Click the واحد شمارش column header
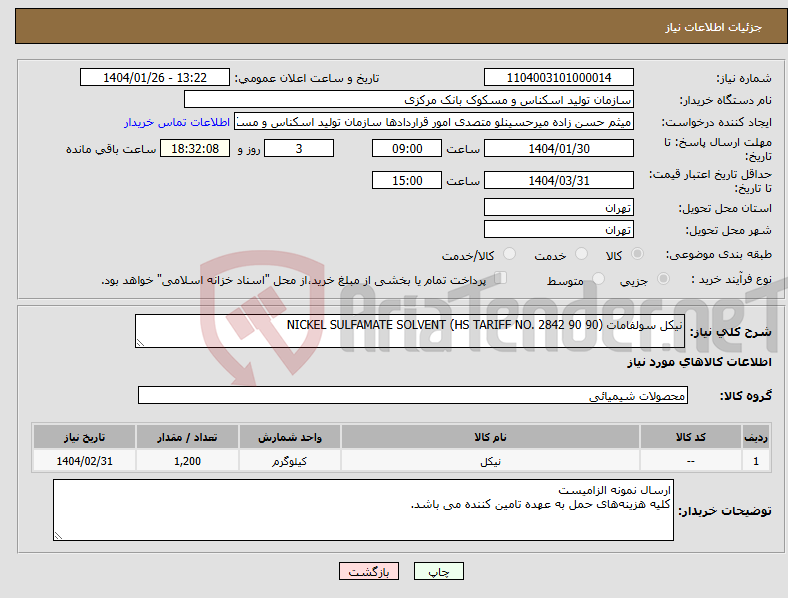Viewport: 788px width, 598px height. [x=290, y=437]
